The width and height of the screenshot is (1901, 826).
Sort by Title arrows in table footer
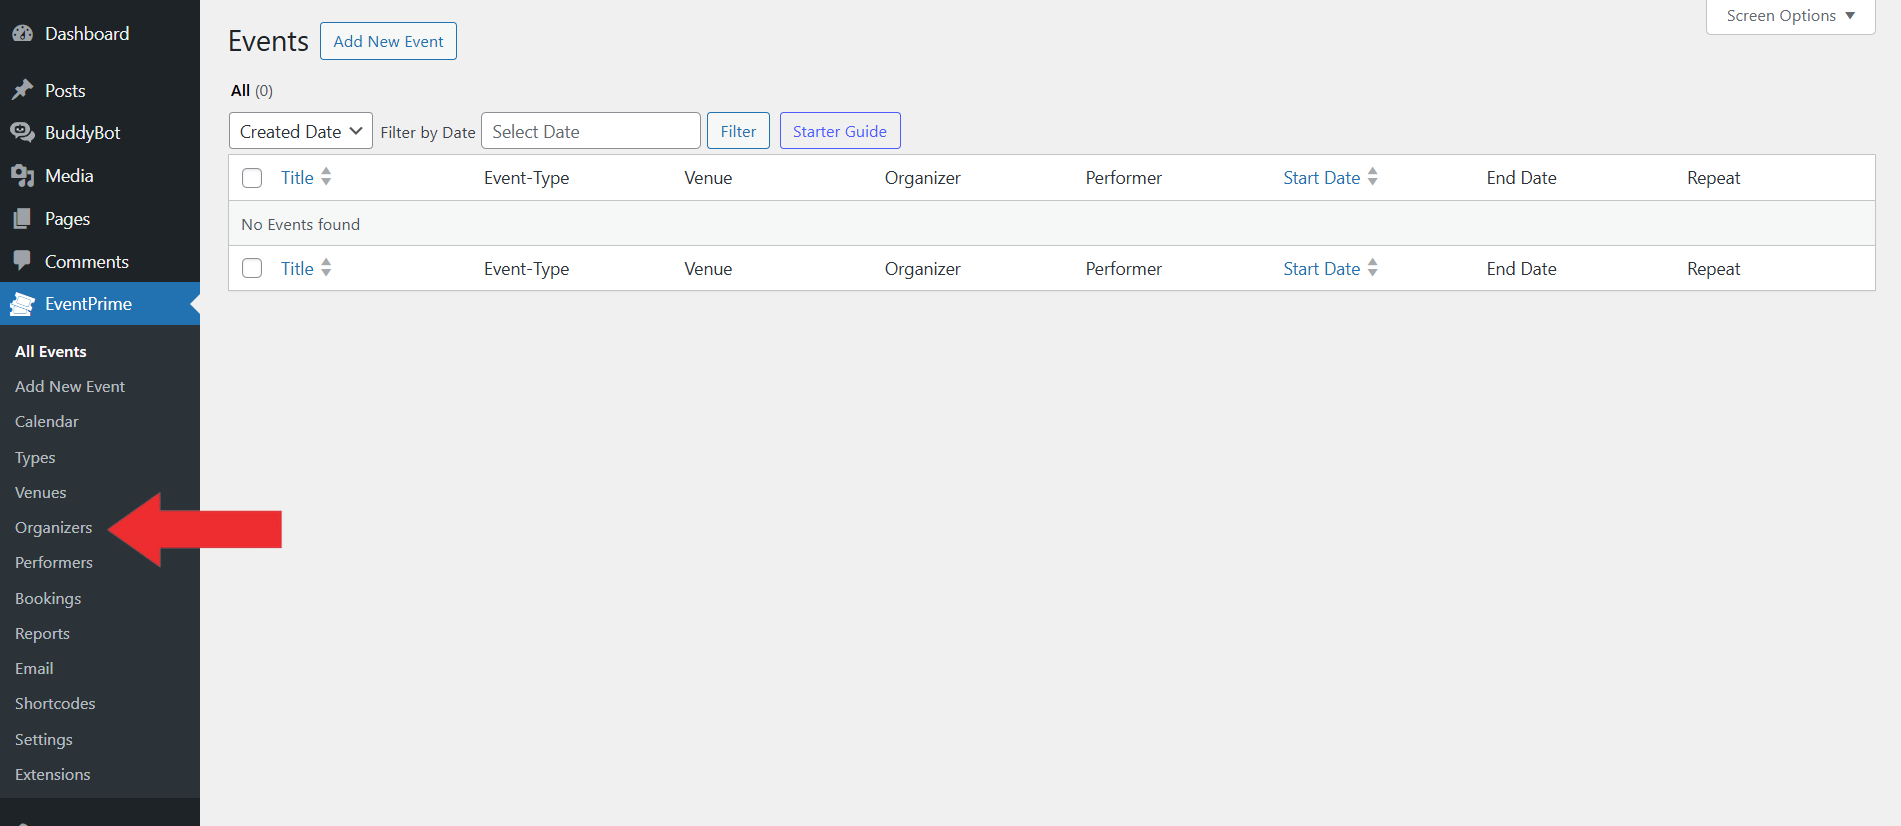point(326,268)
